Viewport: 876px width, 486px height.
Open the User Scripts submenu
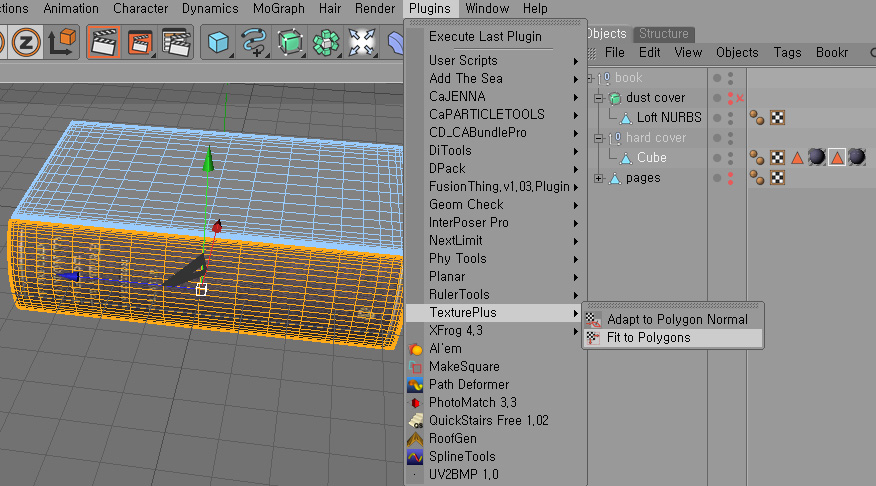pos(496,60)
